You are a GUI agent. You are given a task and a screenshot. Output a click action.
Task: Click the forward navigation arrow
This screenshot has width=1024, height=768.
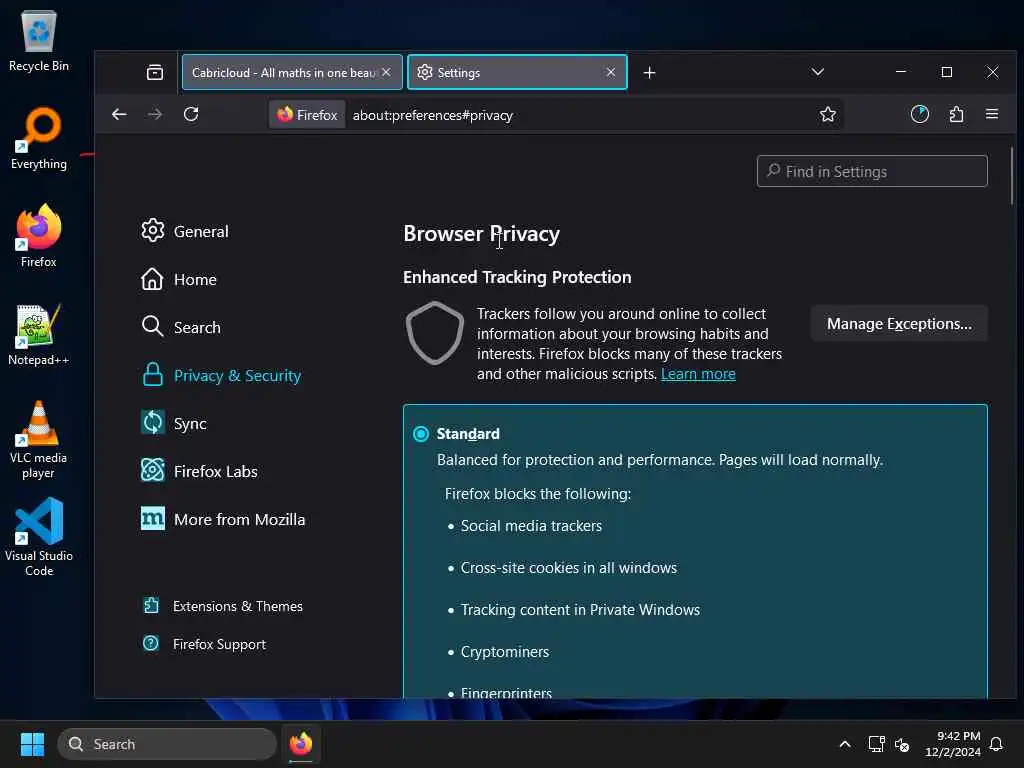coord(155,115)
